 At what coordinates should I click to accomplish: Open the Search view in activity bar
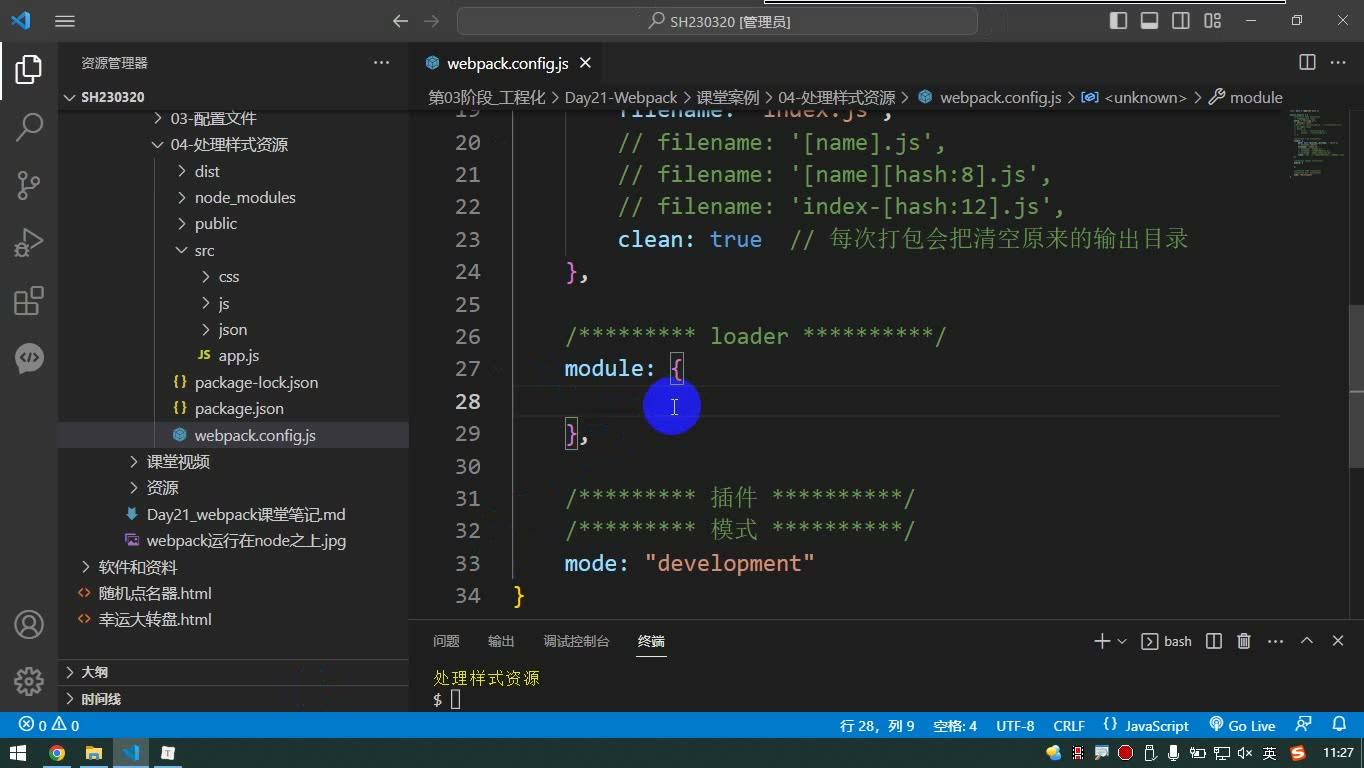(29, 127)
